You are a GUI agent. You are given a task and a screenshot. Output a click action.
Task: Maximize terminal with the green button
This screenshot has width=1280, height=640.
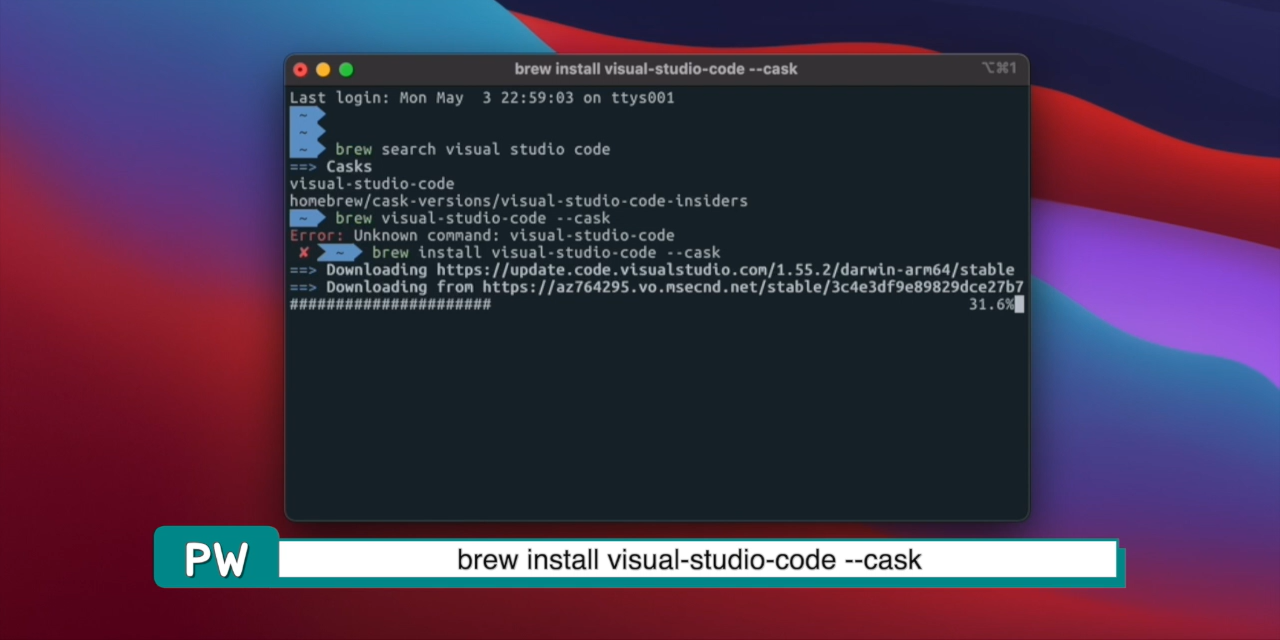coord(346,70)
